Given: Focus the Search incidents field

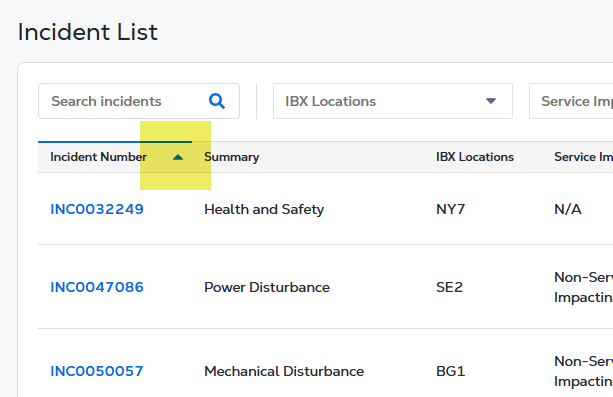Looking at the screenshot, I should pyautogui.click(x=139, y=101).
